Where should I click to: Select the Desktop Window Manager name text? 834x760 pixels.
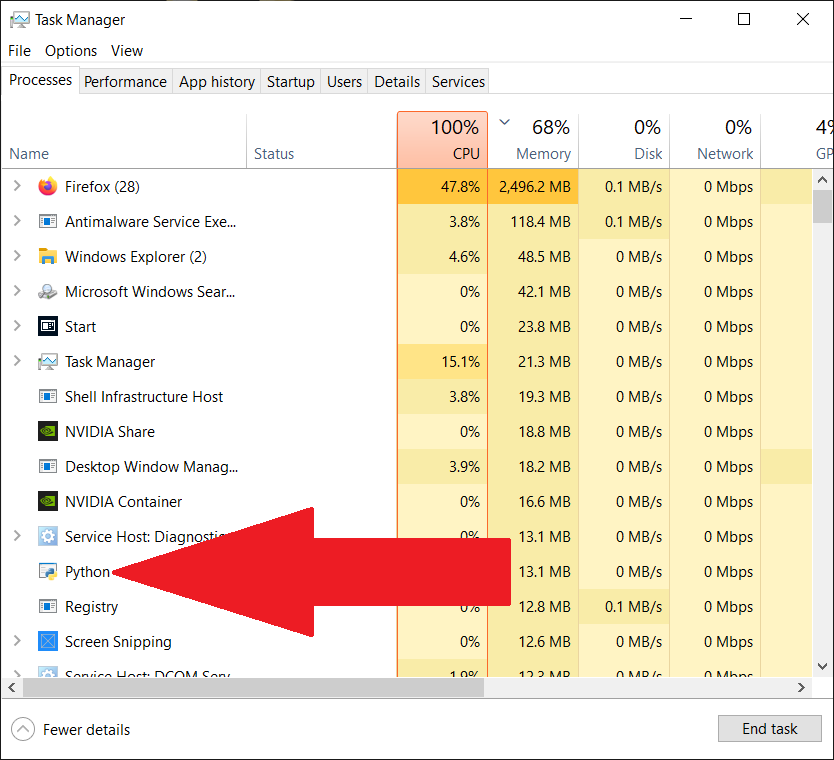152,466
